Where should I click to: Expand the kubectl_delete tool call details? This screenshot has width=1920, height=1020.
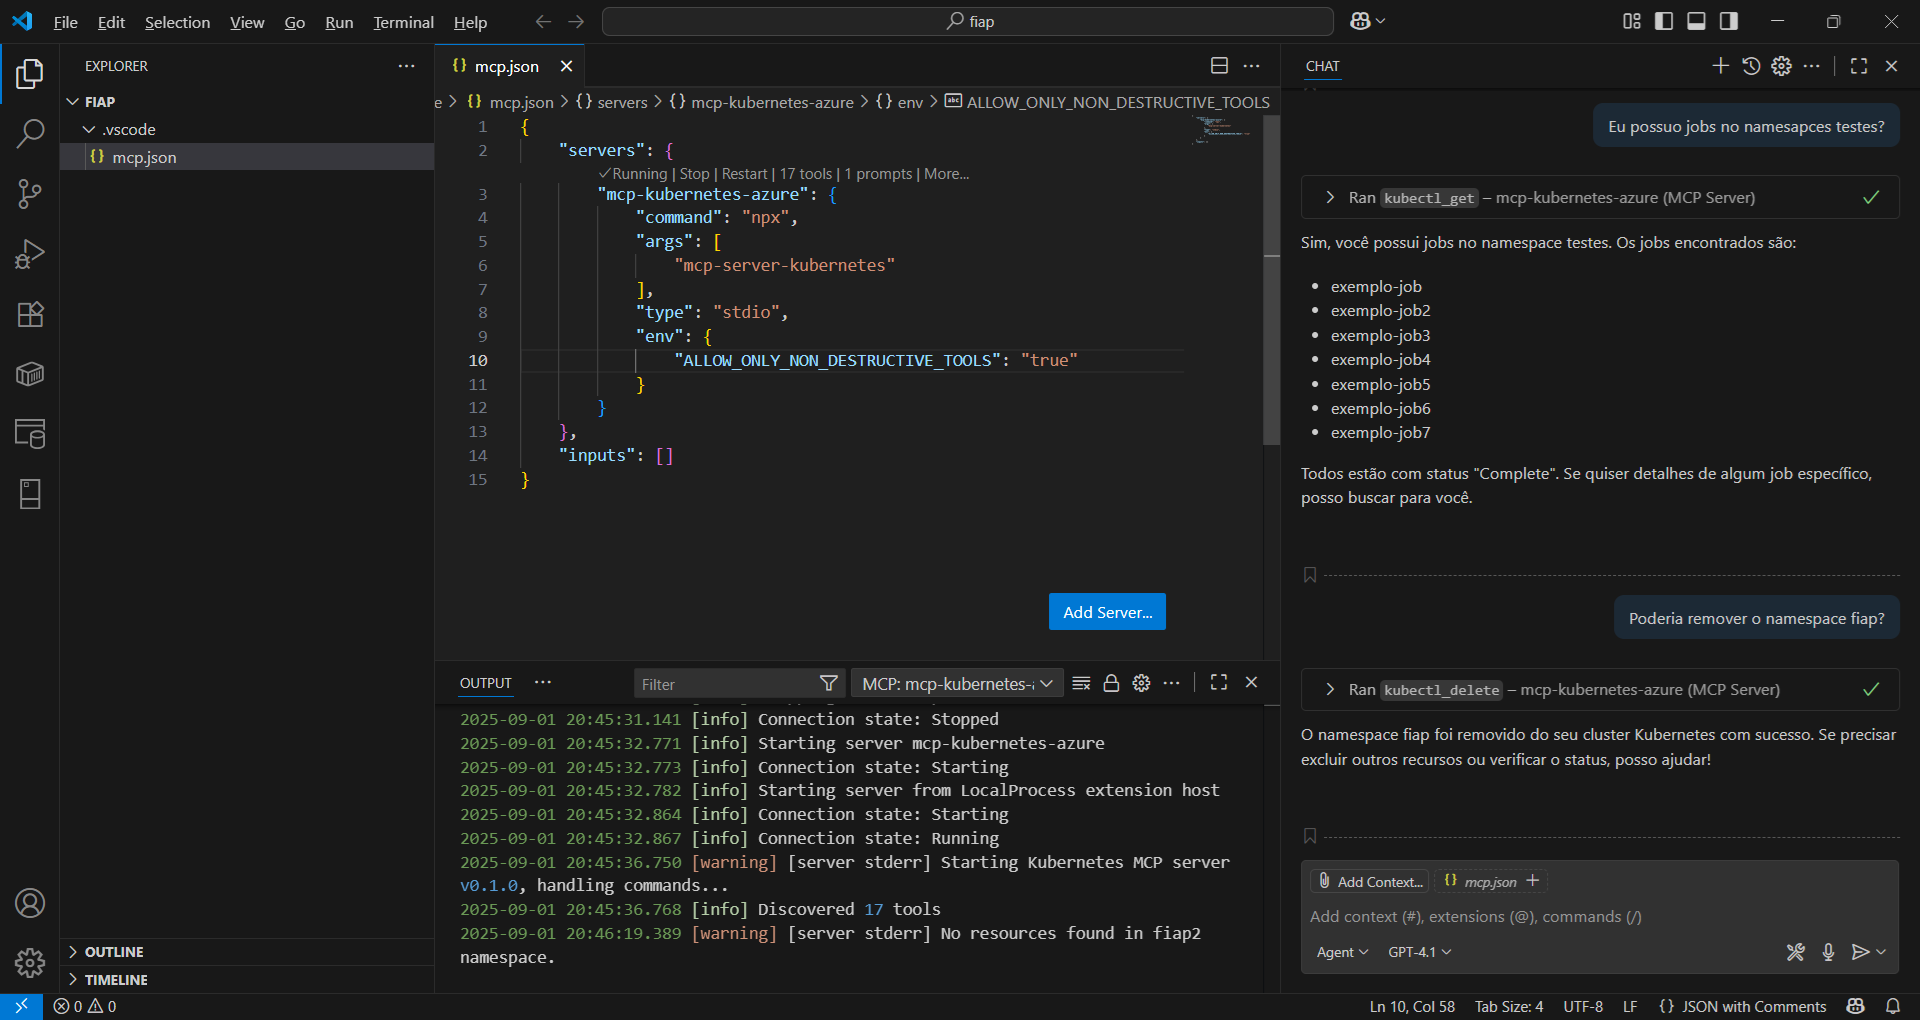coord(1330,689)
